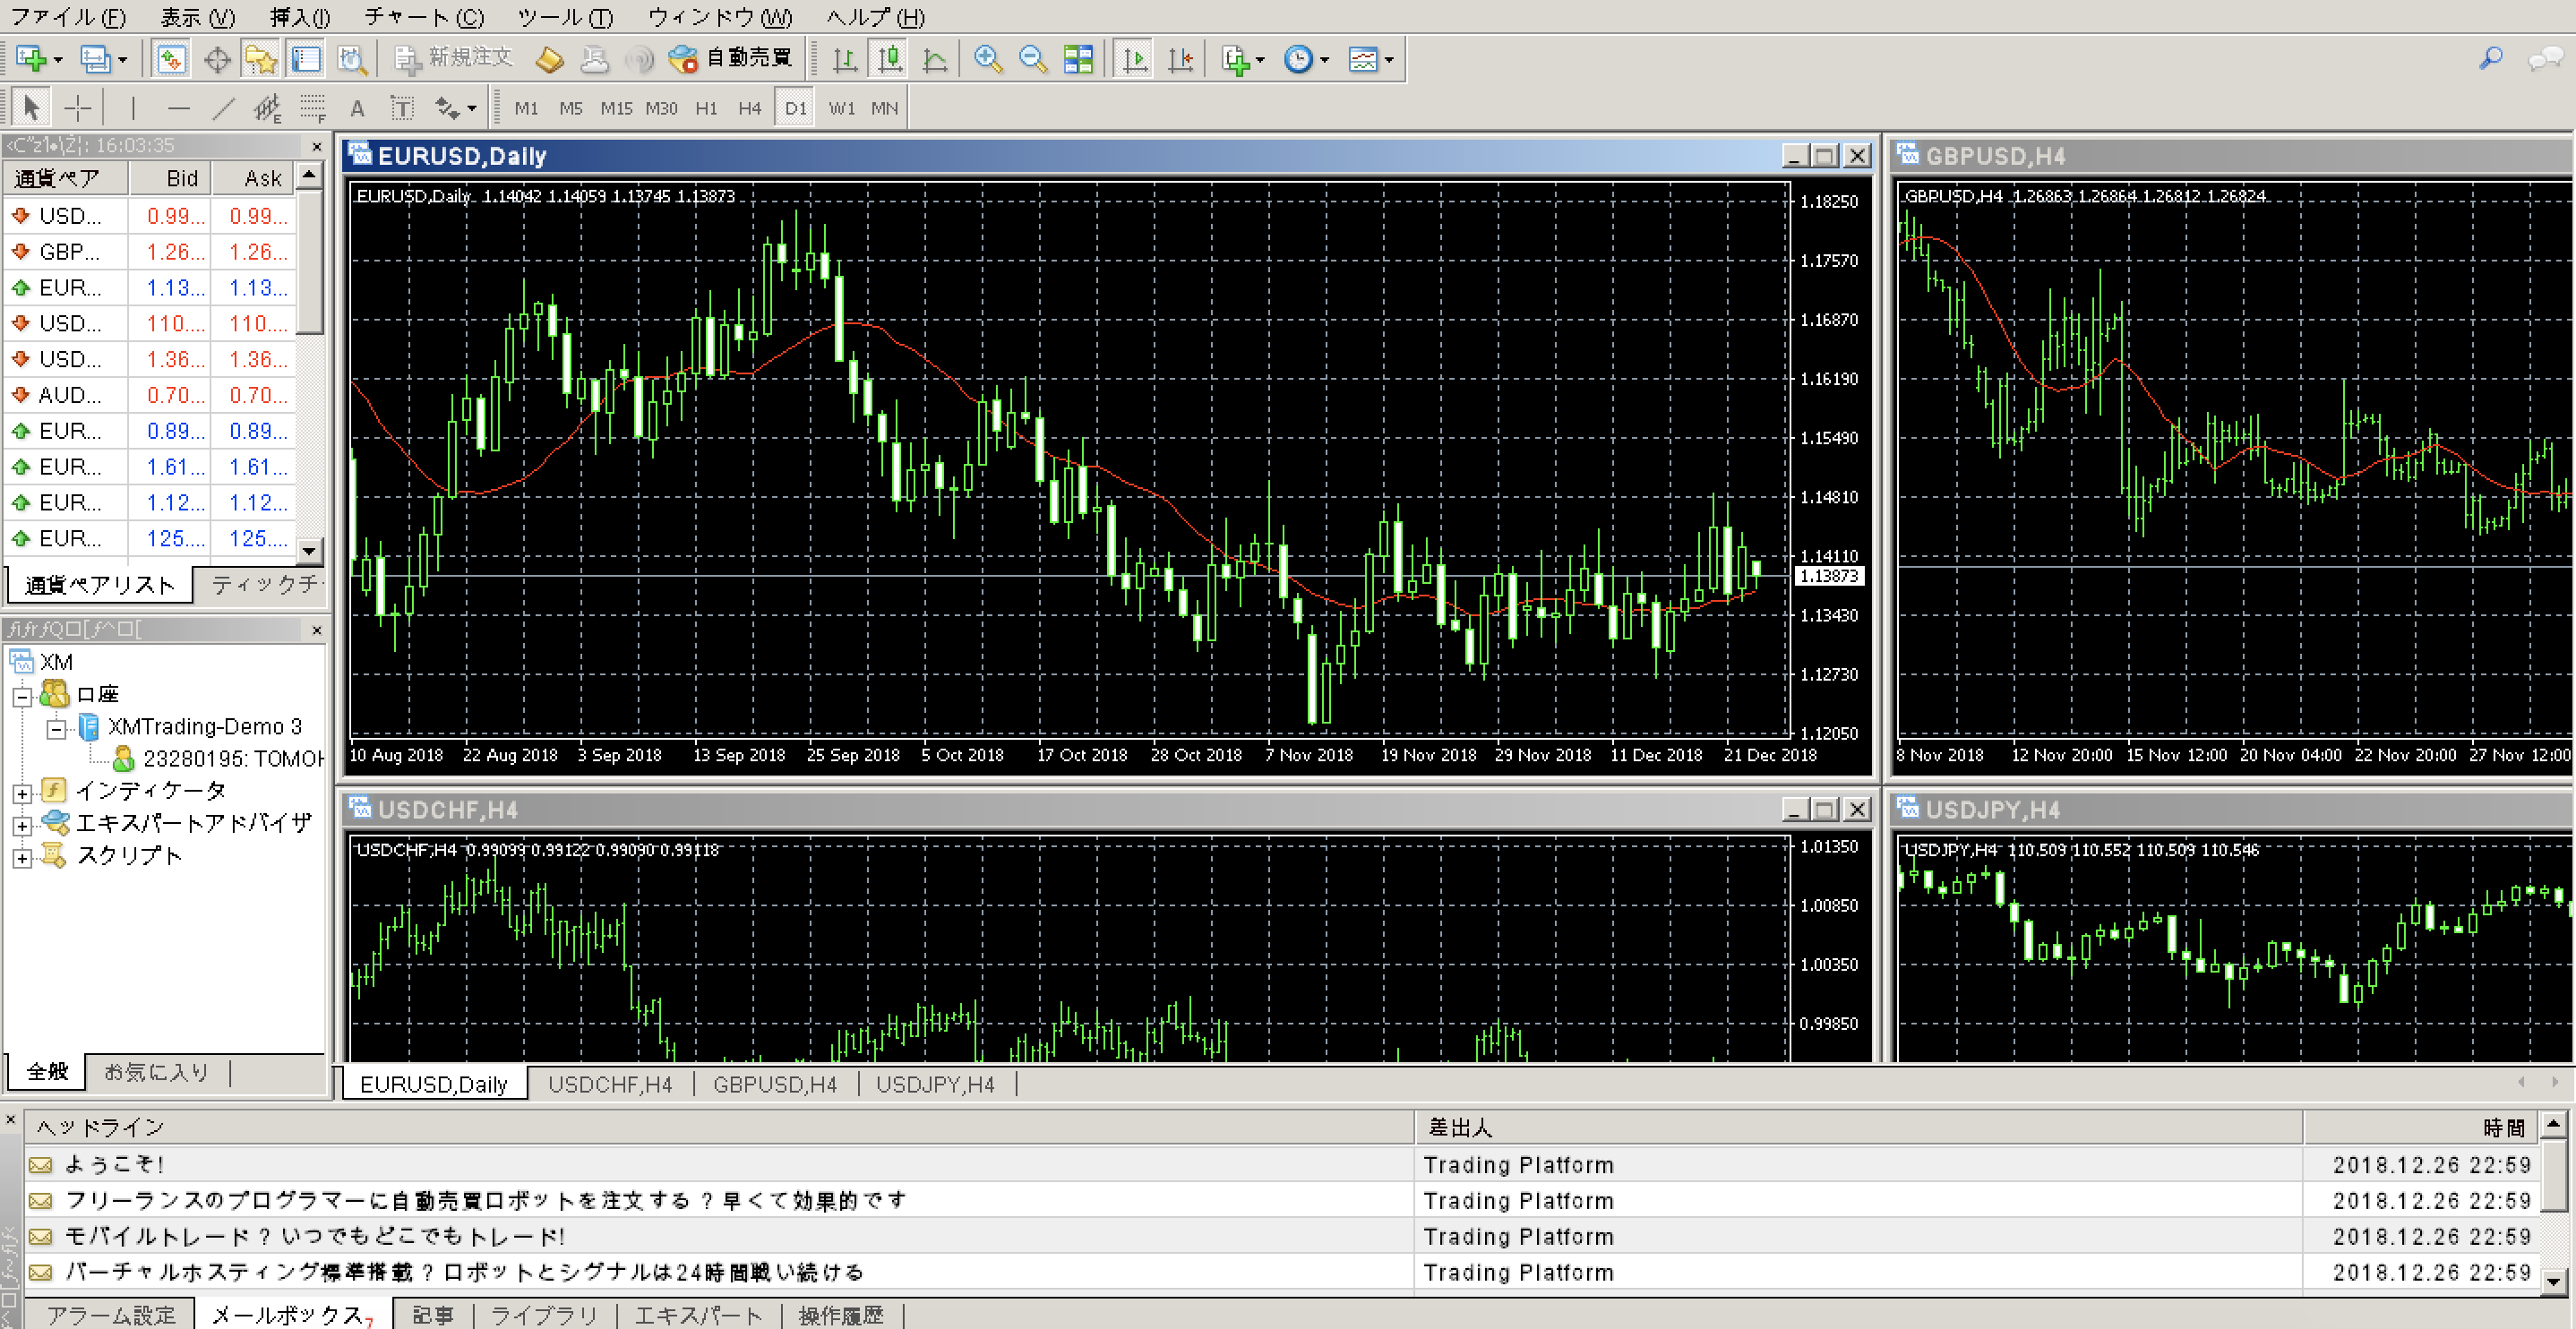Screen dimensions: 2576x1329
Task: Open the New Chart dropdown arrow
Action: click(x=58, y=60)
